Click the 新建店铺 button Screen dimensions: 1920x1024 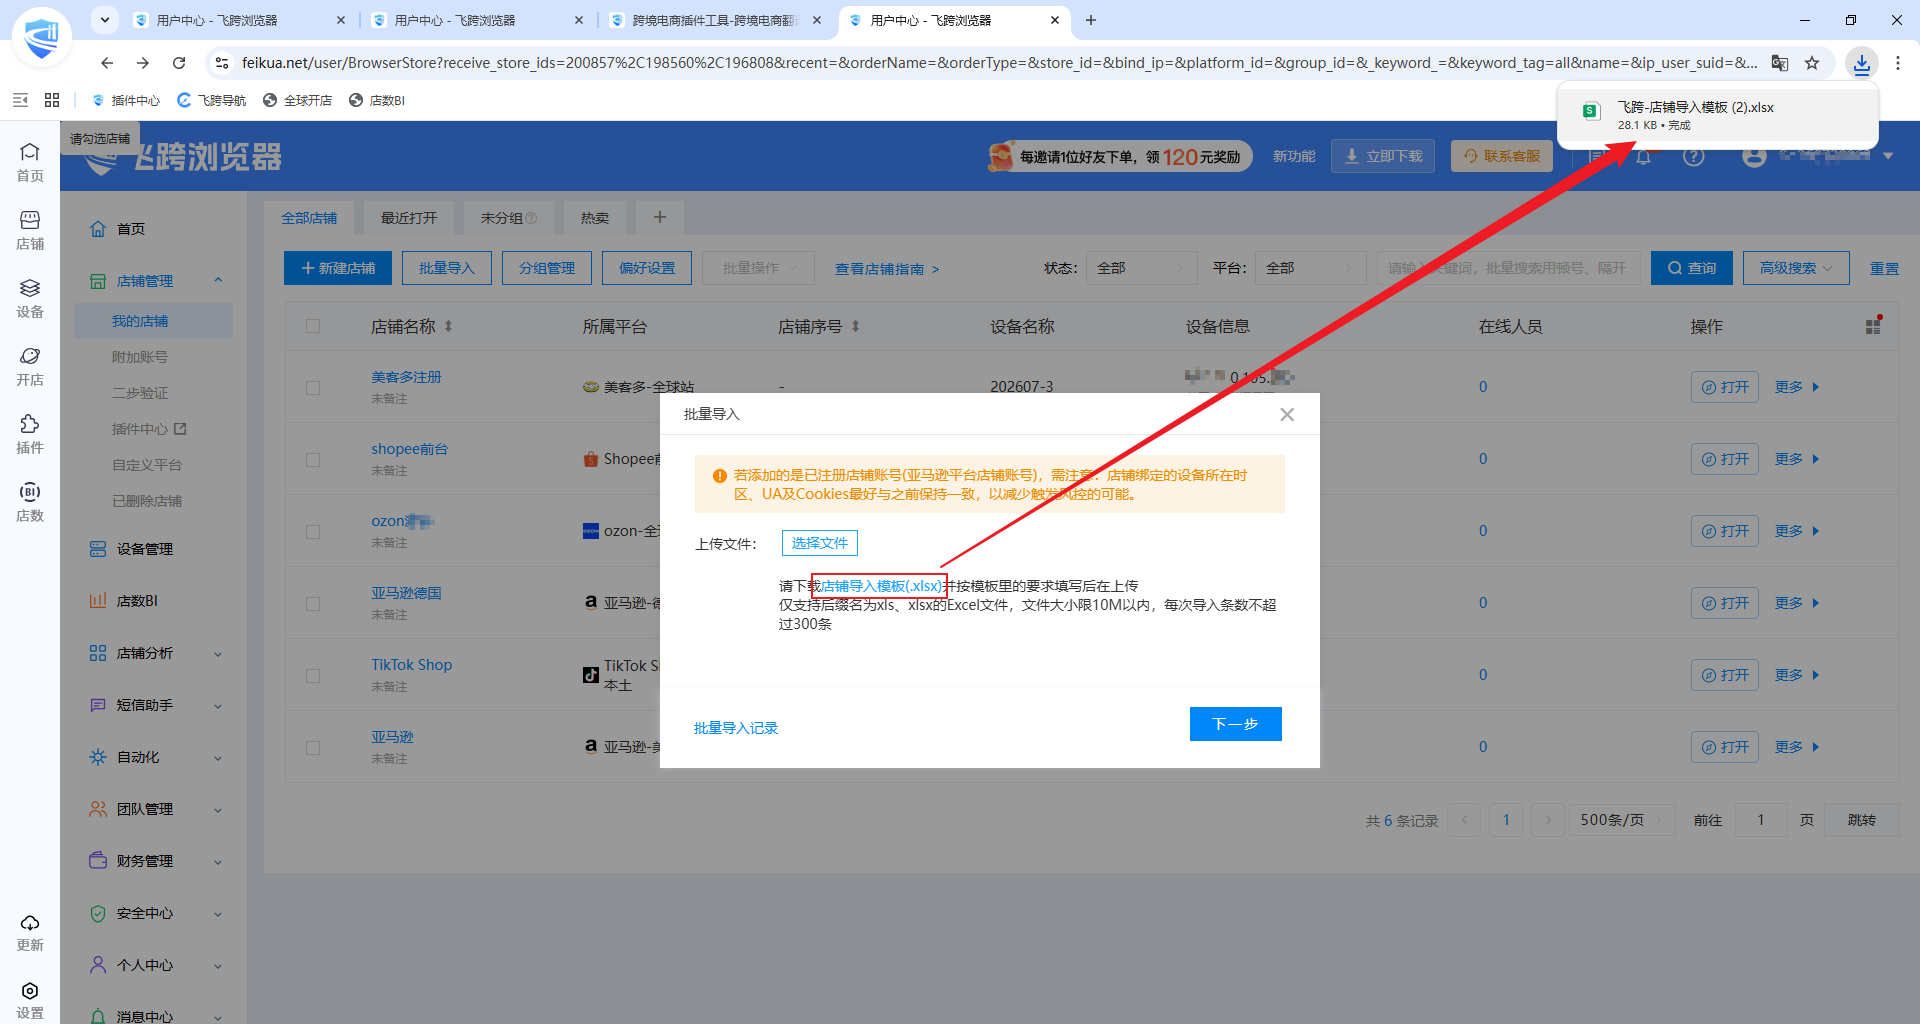[x=338, y=268]
